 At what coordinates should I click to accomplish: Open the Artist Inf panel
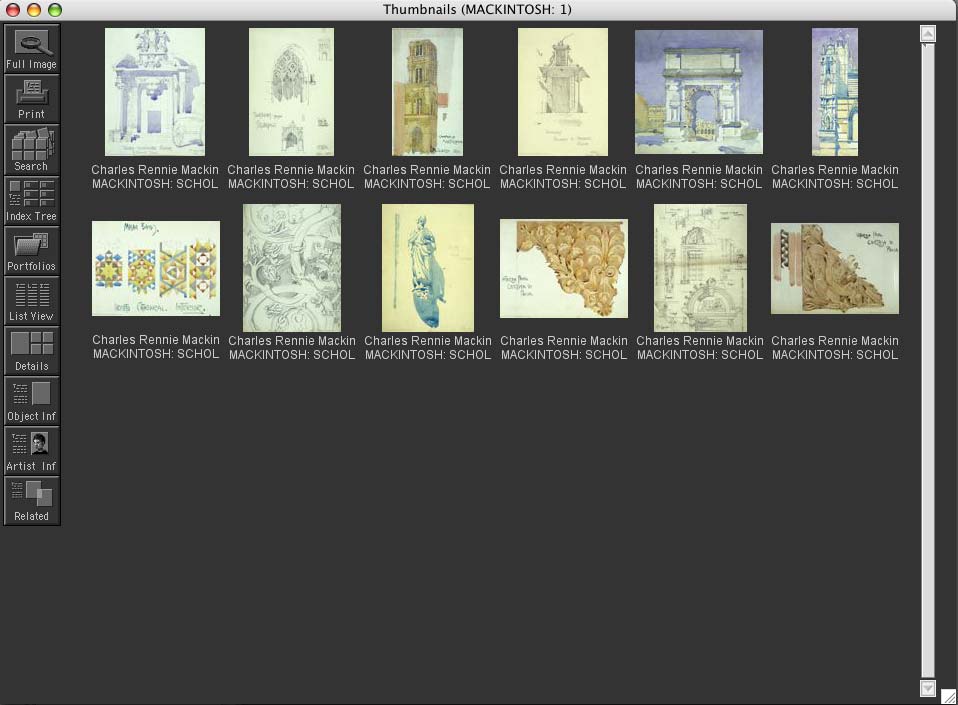pyautogui.click(x=31, y=450)
